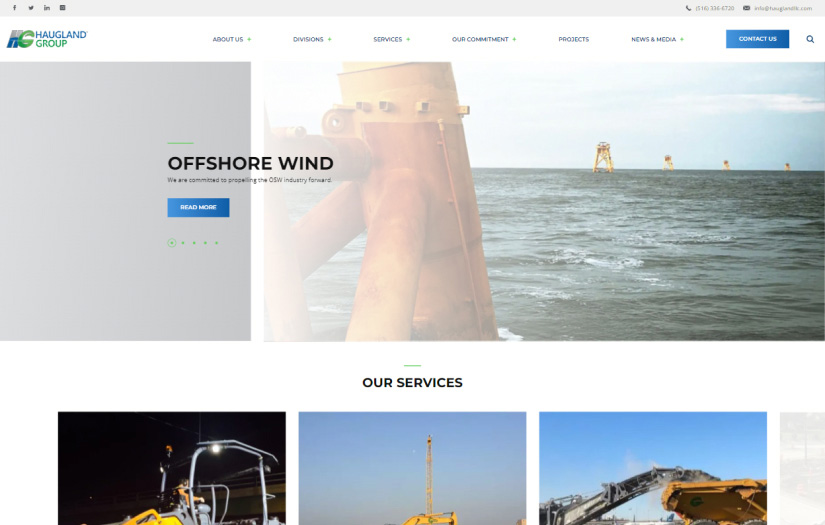This screenshot has height=525, width=825.
Task: Open the News & Media menu
Action: coord(653,39)
